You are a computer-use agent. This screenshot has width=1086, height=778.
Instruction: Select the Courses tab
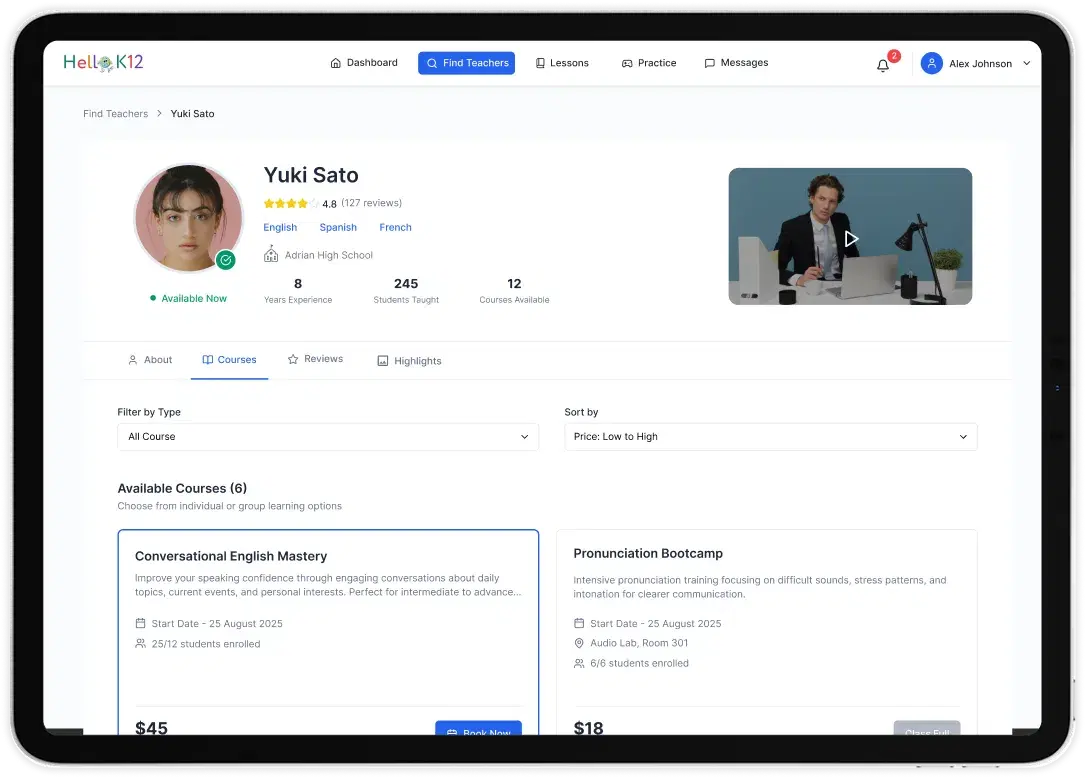(x=229, y=360)
